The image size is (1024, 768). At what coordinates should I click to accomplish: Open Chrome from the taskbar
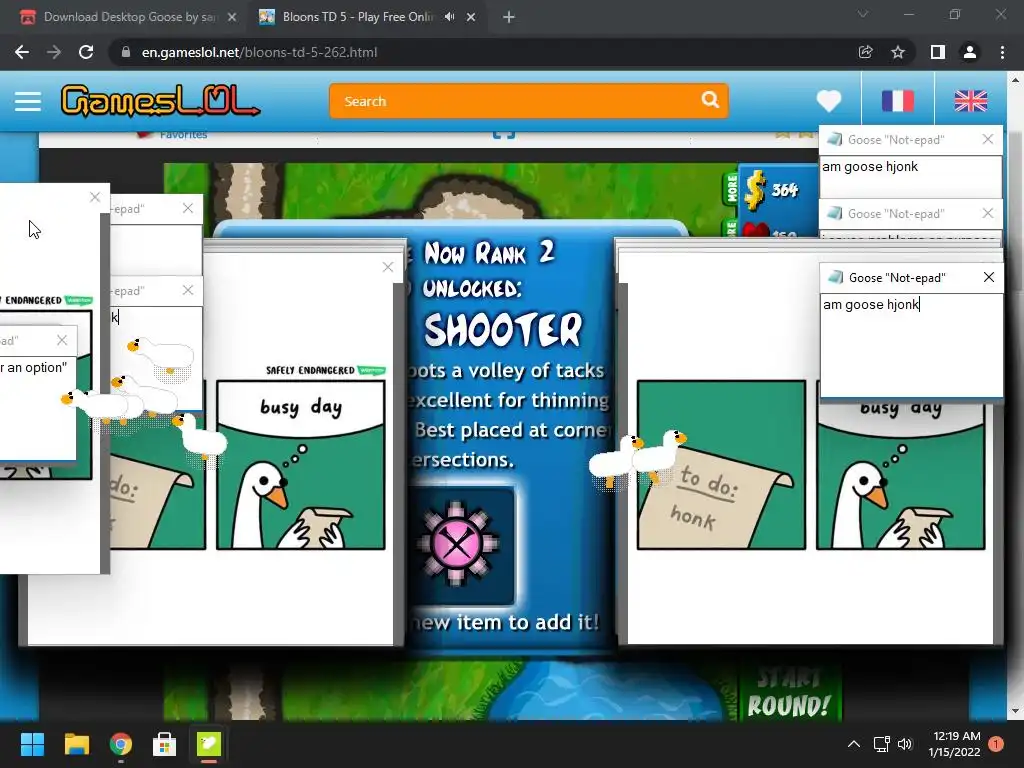point(121,744)
